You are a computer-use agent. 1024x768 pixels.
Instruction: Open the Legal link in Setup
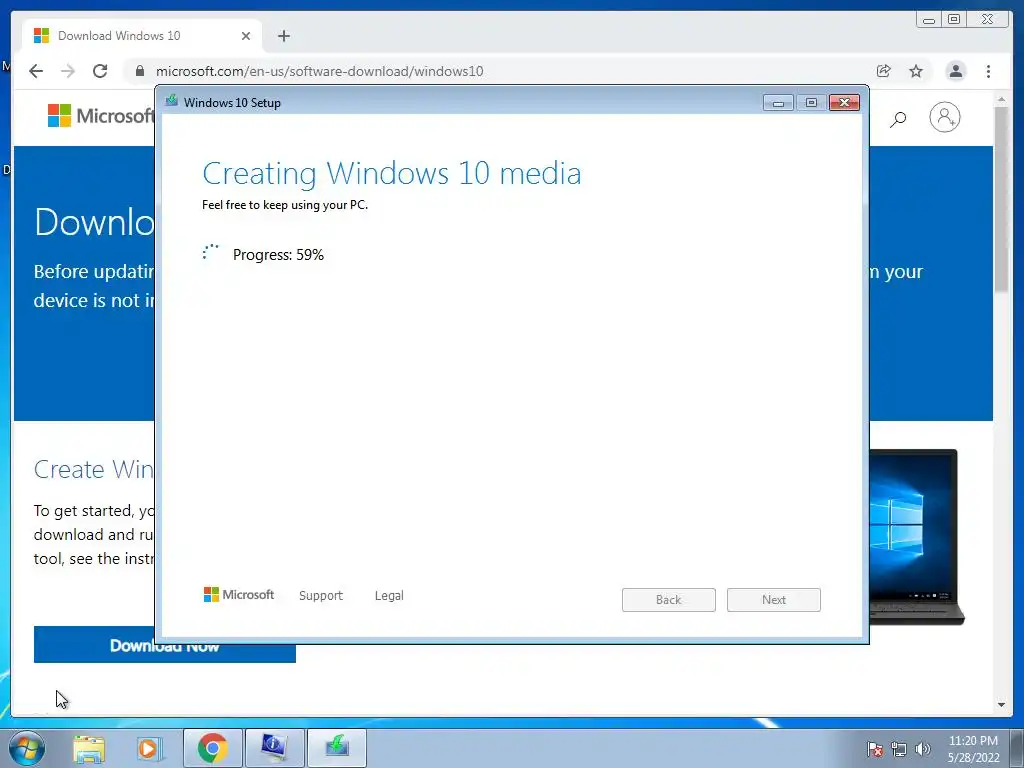[x=389, y=596]
